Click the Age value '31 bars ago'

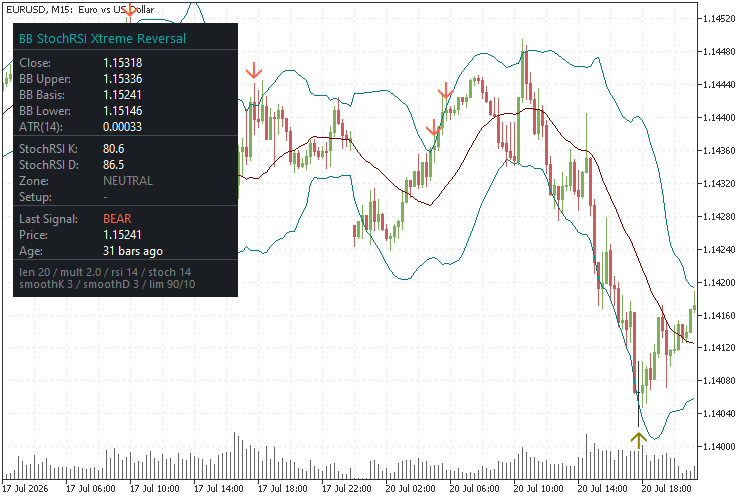pos(133,251)
